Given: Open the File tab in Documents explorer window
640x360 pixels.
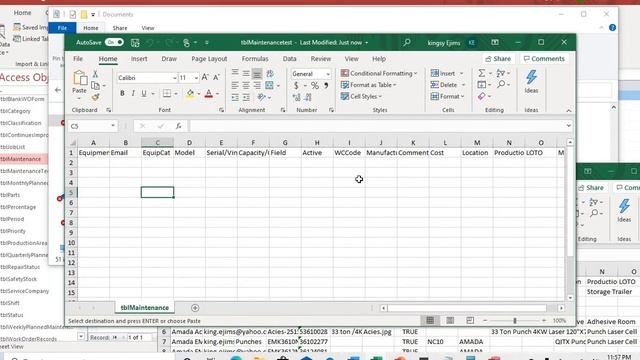Looking at the screenshot, I should 62,28.
